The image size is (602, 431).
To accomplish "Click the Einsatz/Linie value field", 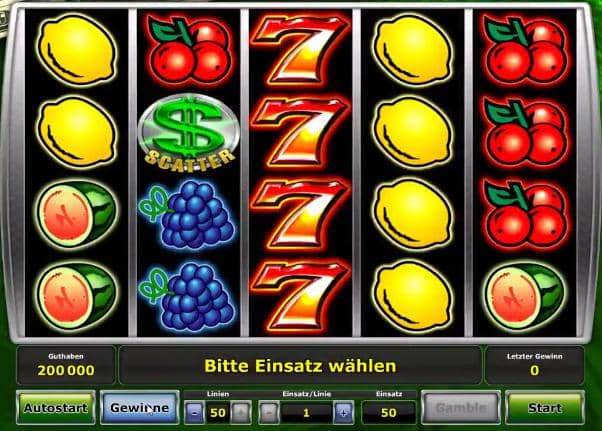I will [x=306, y=413].
